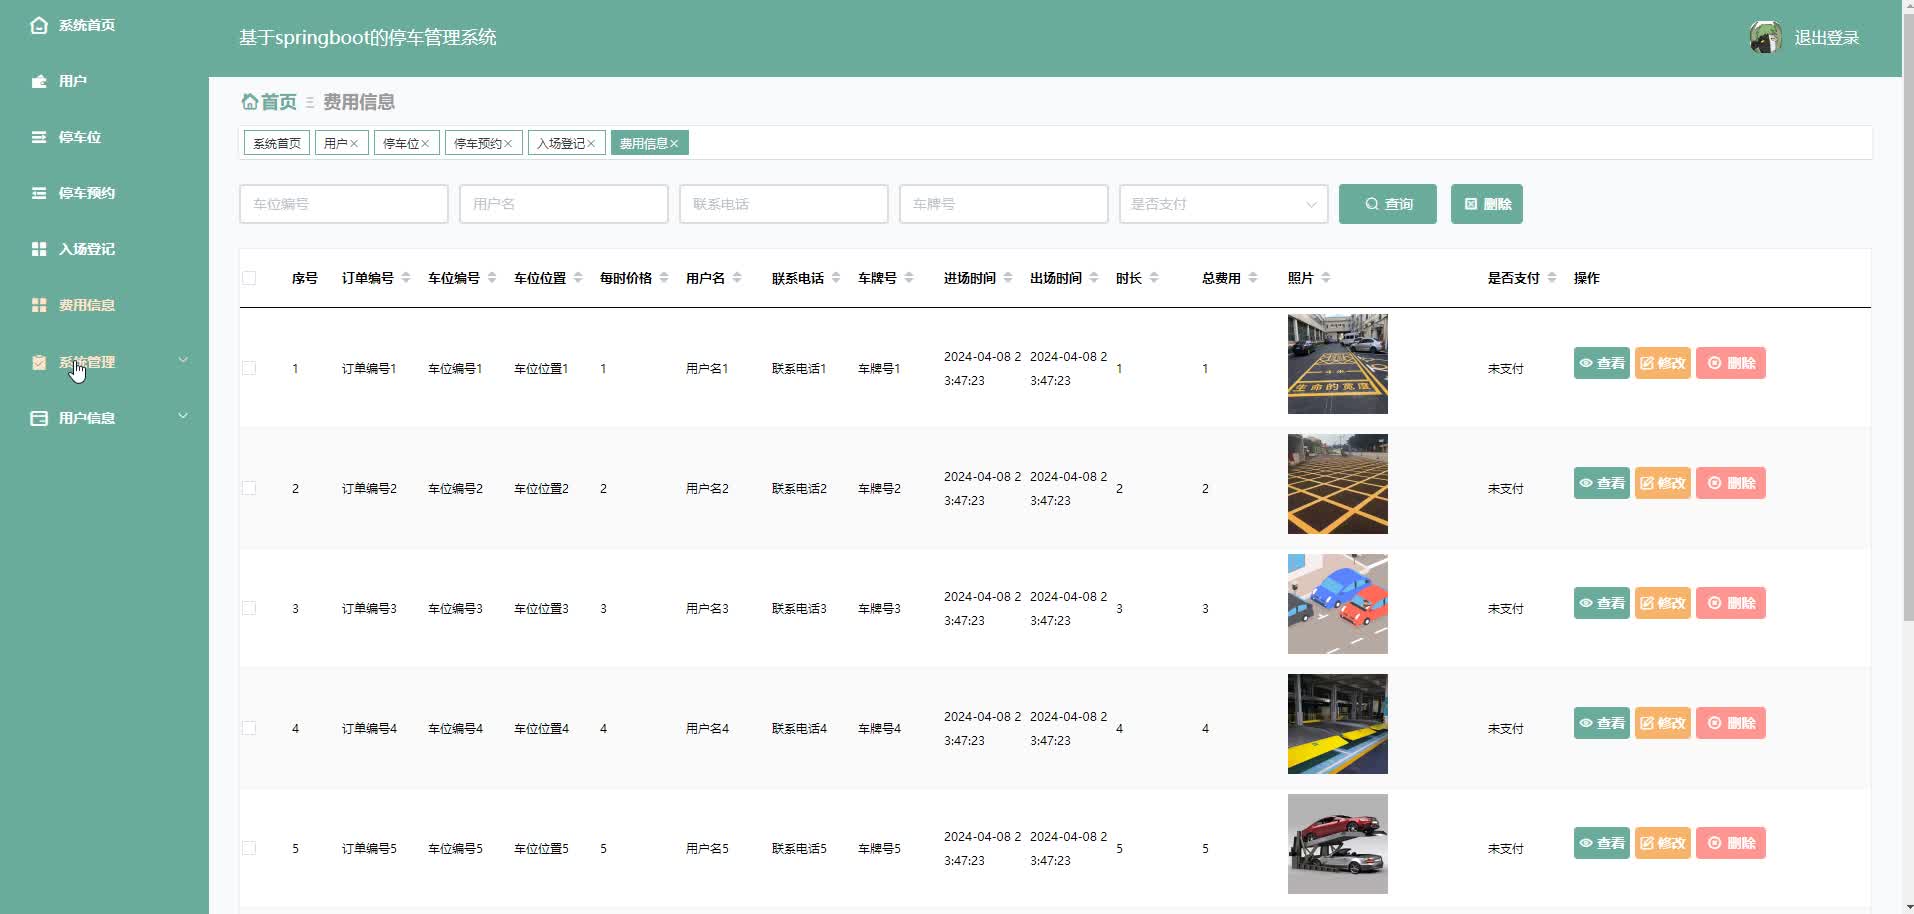
Task: Sort by 订单编号 column arrows
Action: (x=406, y=278)
